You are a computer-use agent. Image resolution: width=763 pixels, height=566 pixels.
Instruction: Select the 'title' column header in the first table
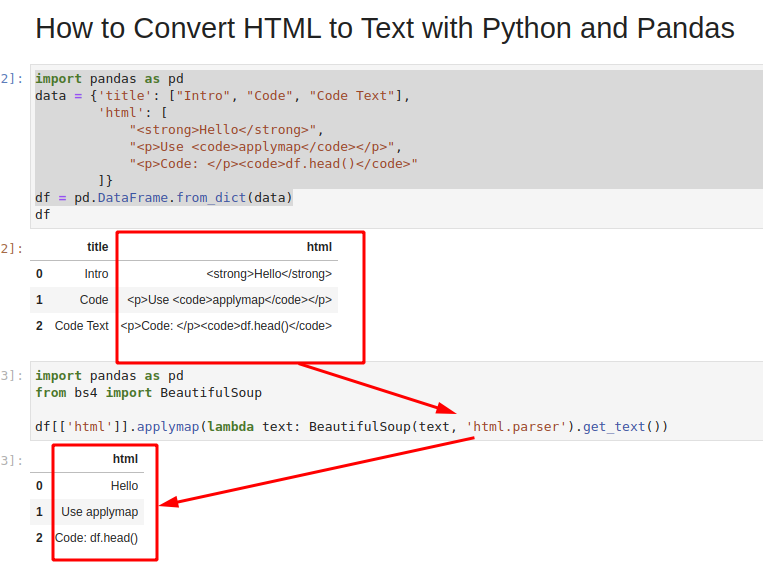pos(97,247)
